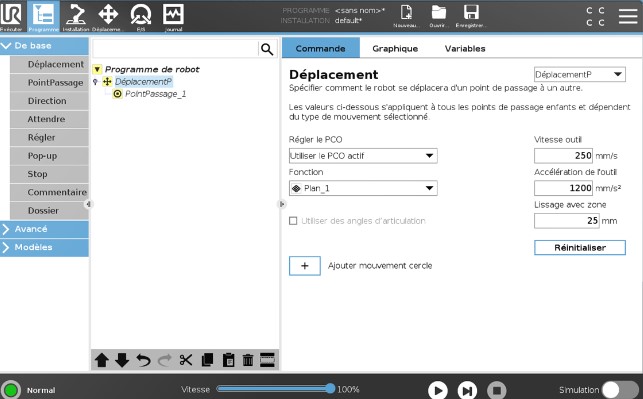Insert a Stop node
This screenshot has height=399, width=643.
click(49, 174)
